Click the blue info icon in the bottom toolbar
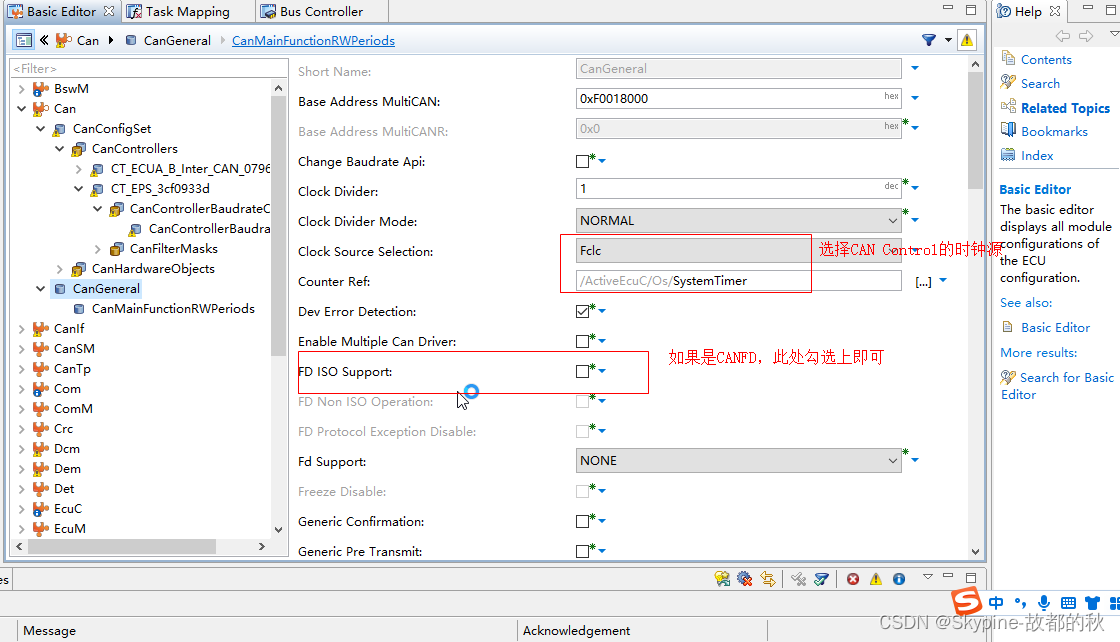The width and height of the screenshot is (1120, 642). [898, 578]
